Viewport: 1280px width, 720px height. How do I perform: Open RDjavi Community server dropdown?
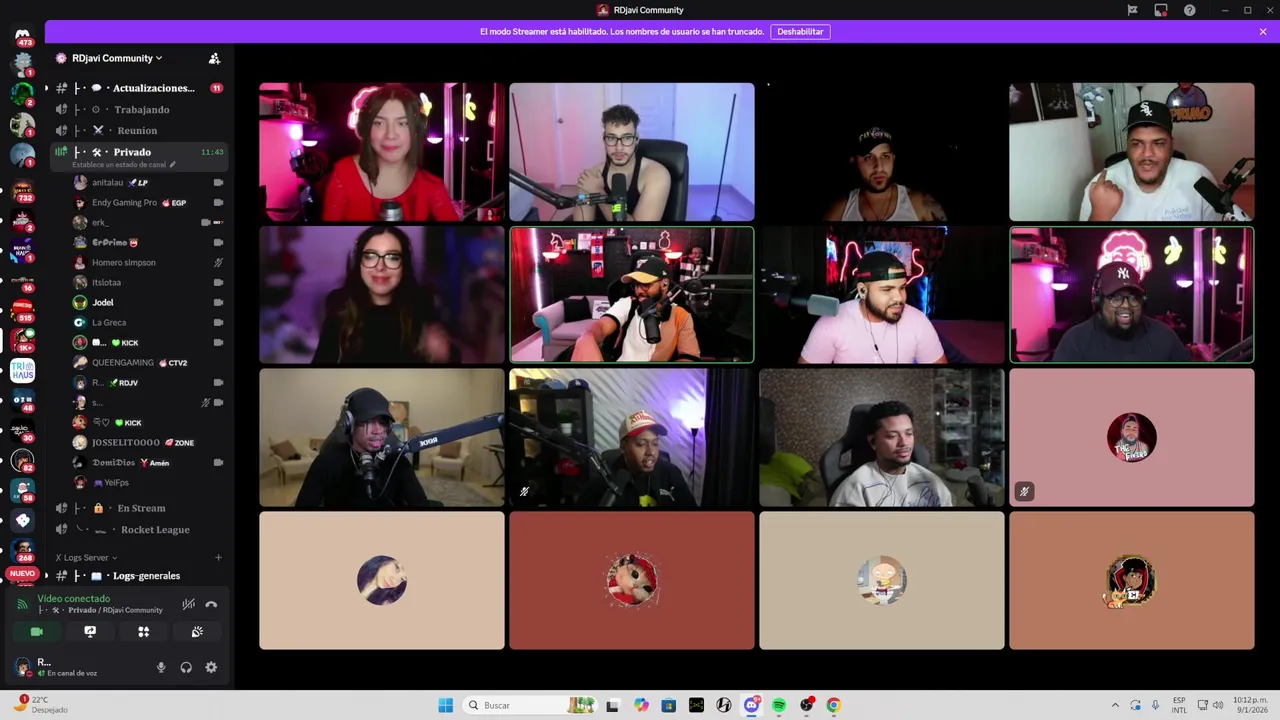coord(117,58)
